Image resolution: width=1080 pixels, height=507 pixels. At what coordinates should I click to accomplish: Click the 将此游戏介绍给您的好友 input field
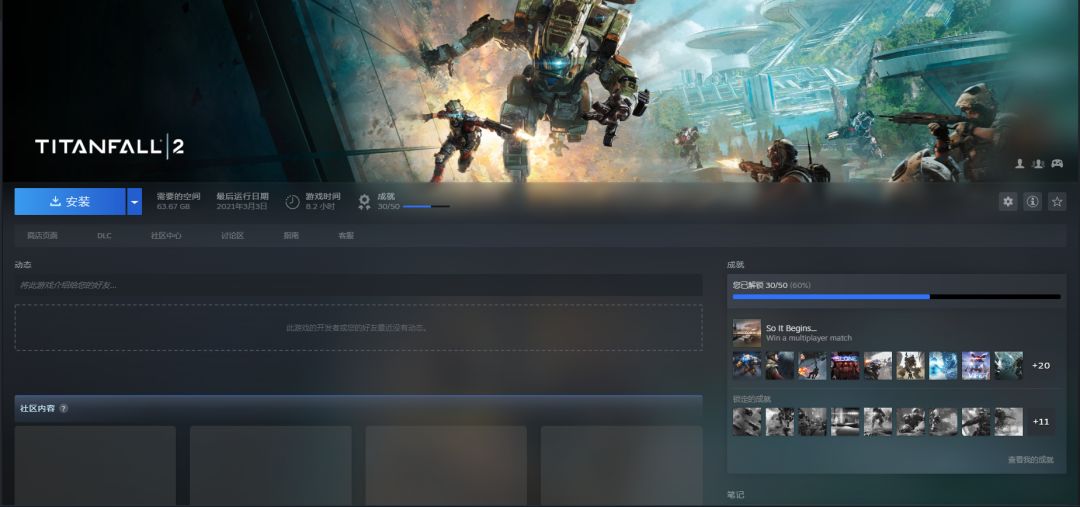(x=358, y=285)
